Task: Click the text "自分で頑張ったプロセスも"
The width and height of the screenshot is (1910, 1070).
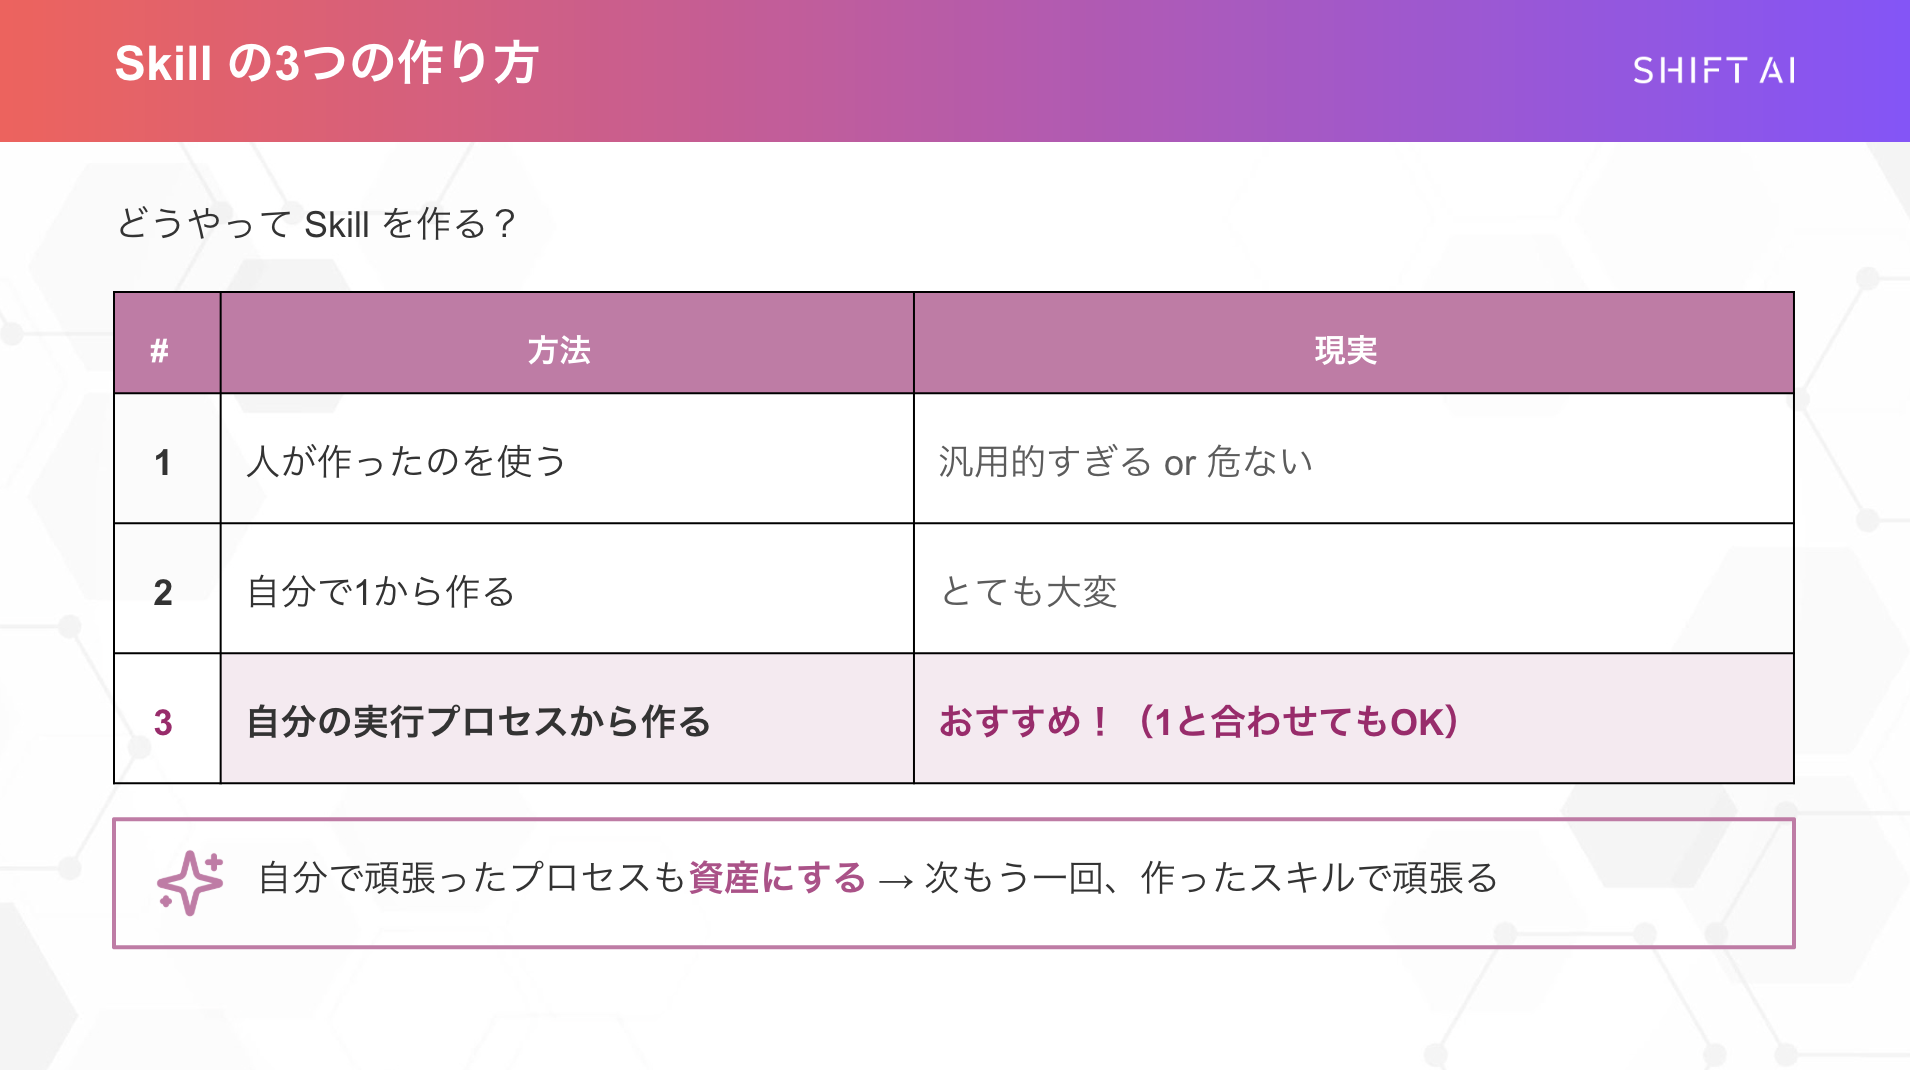Action: tap(471, 878)
